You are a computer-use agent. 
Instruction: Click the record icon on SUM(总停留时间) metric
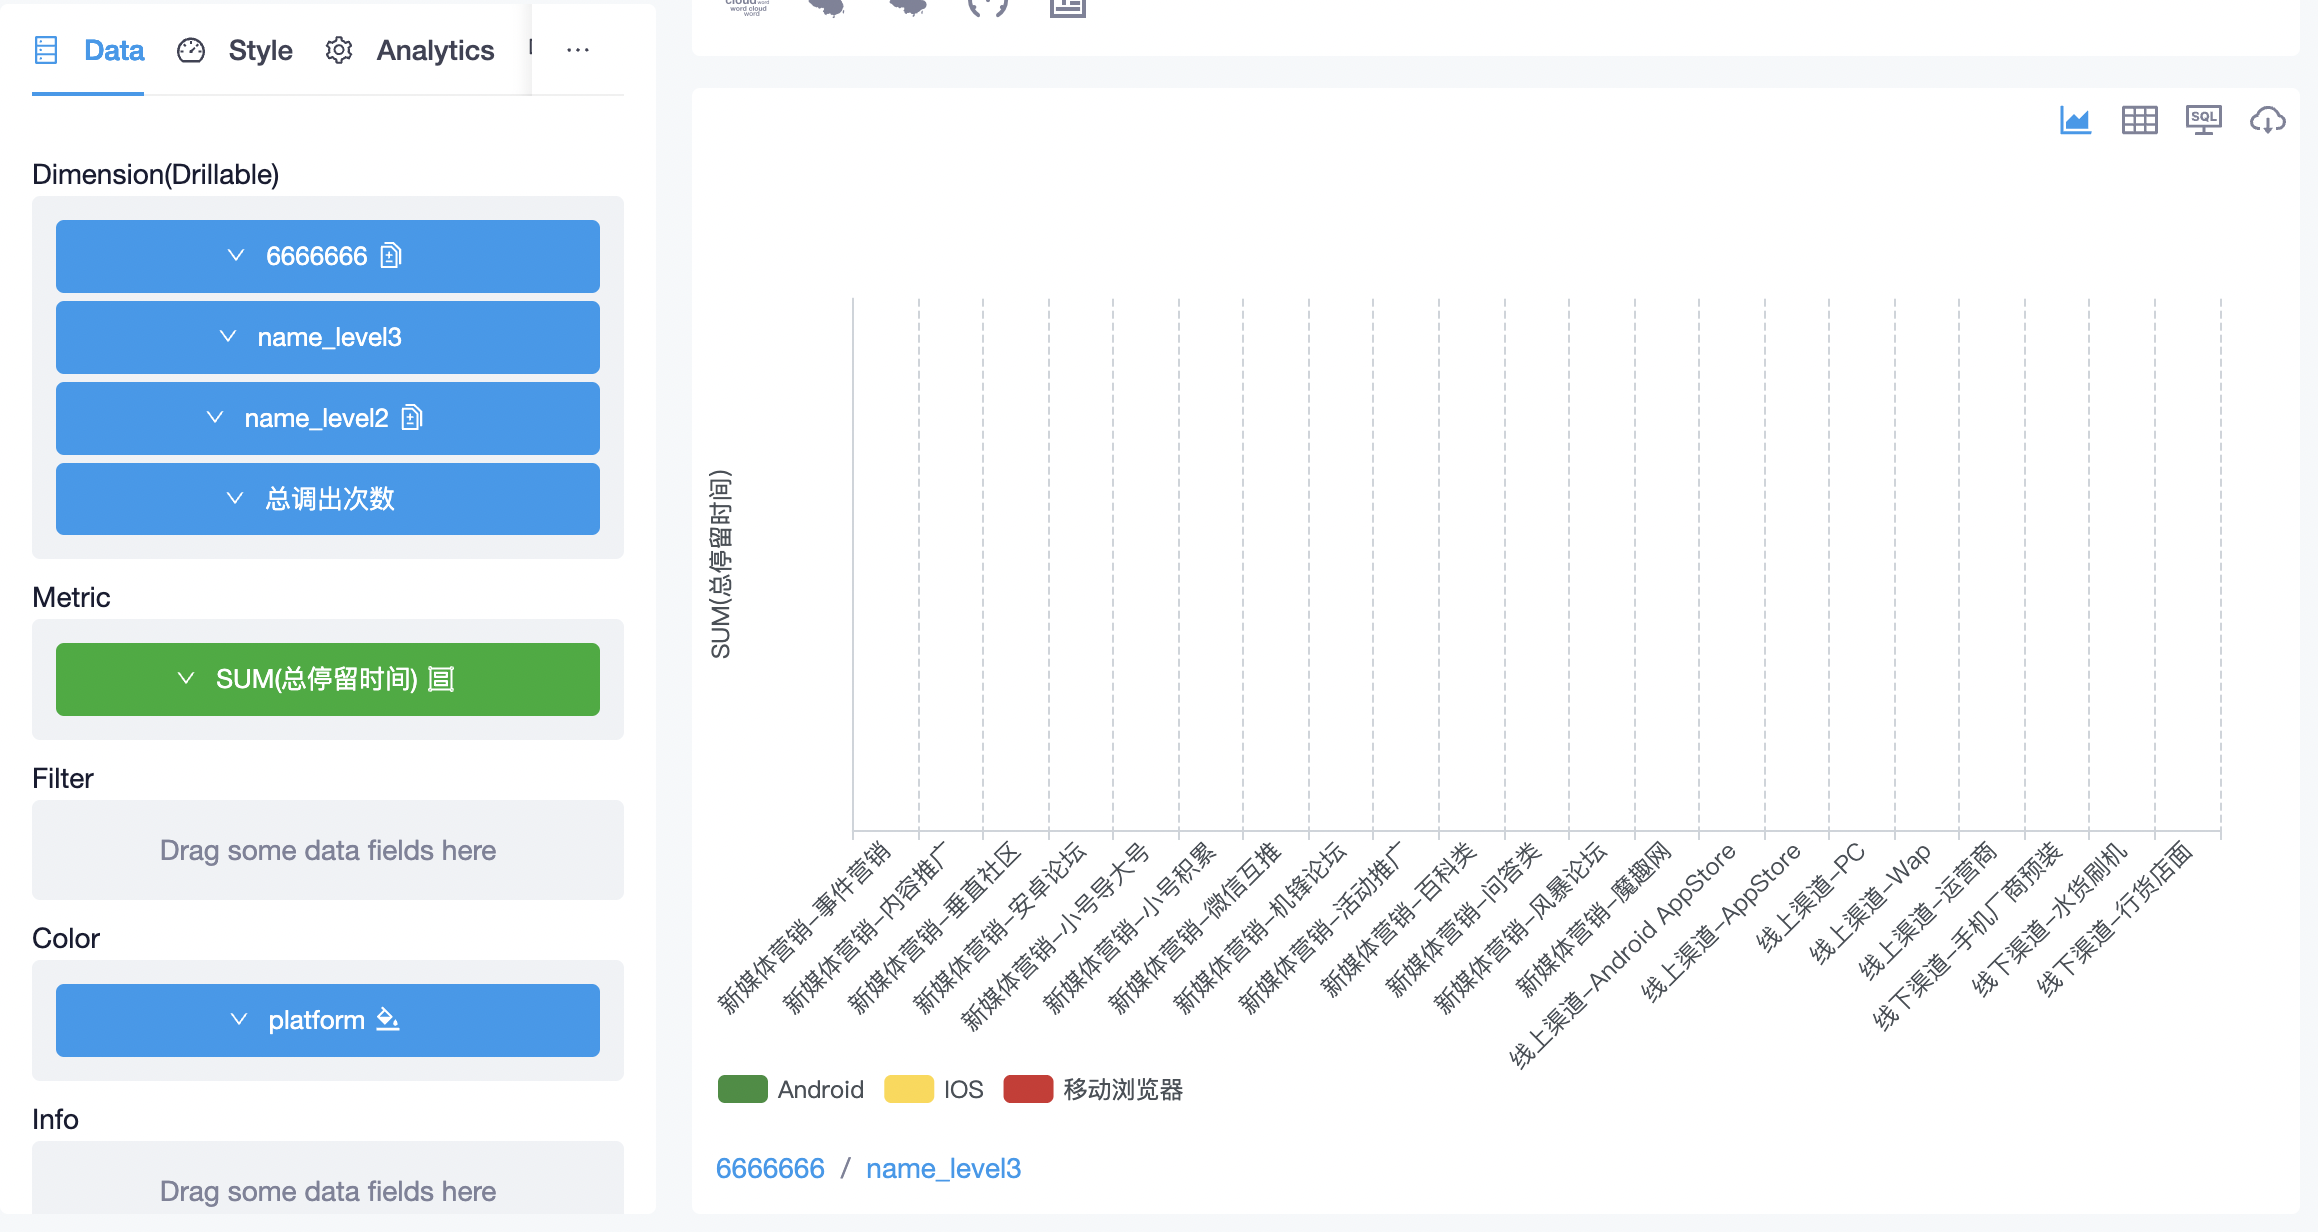[440, 679]
